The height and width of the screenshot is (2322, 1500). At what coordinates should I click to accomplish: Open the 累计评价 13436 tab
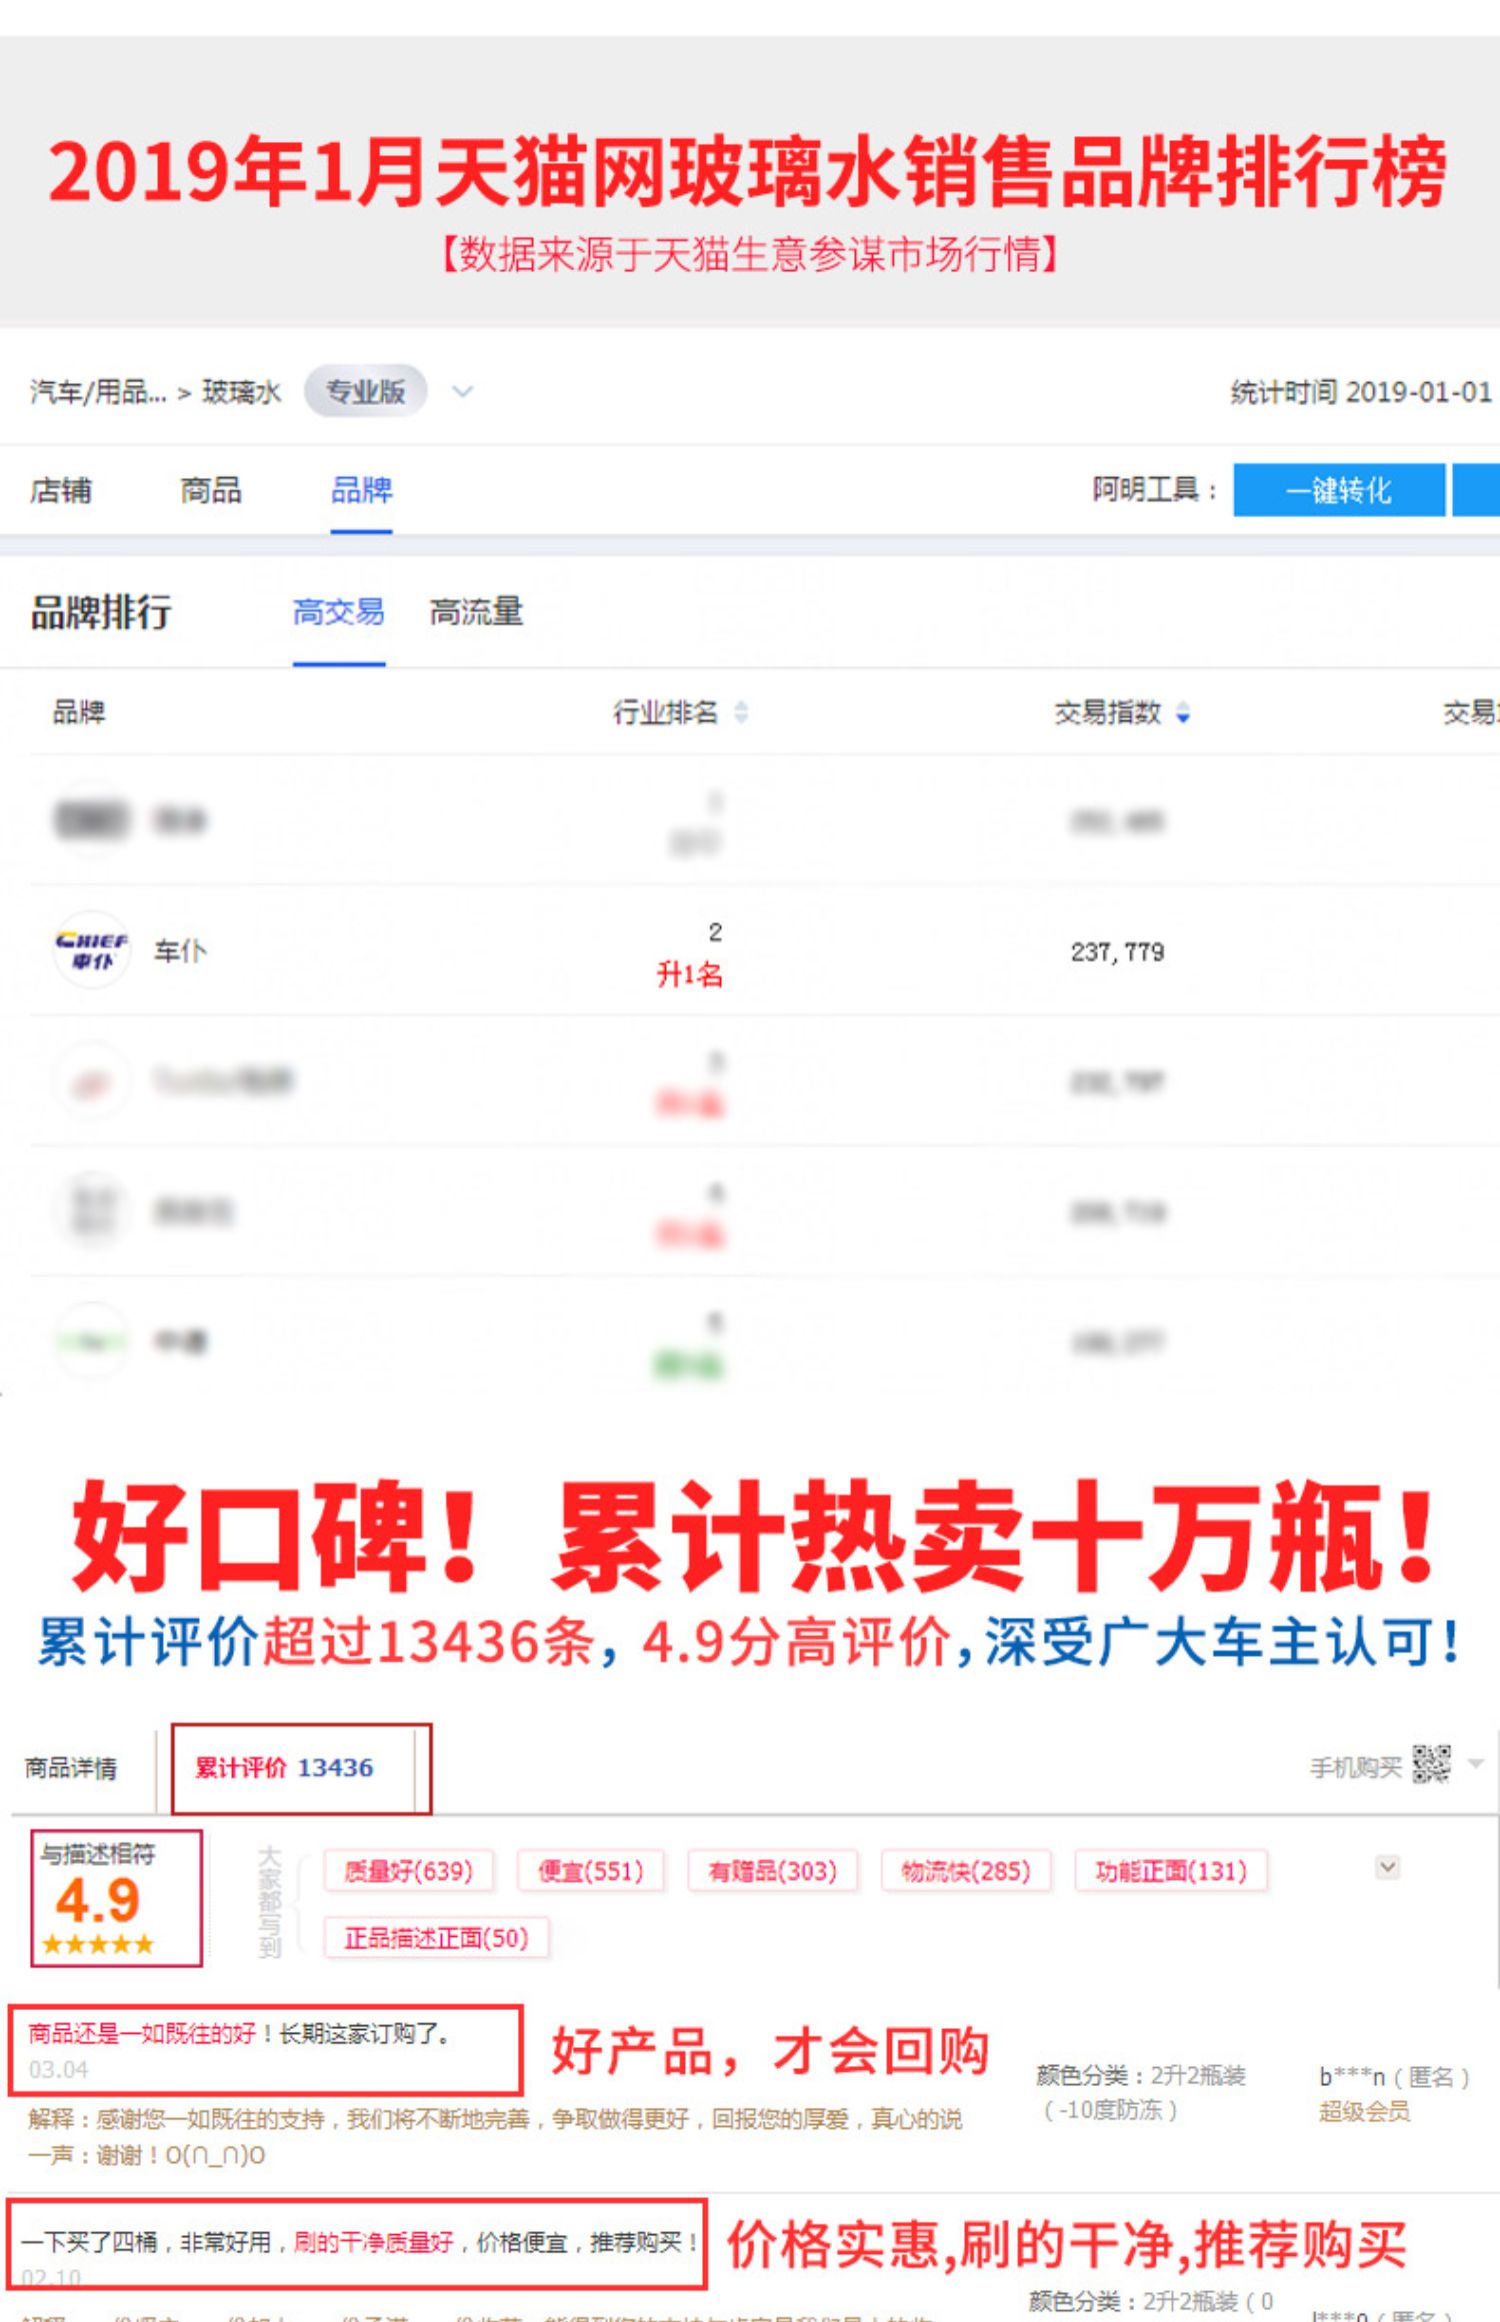pyautogui.click(x=301, y=1768)
